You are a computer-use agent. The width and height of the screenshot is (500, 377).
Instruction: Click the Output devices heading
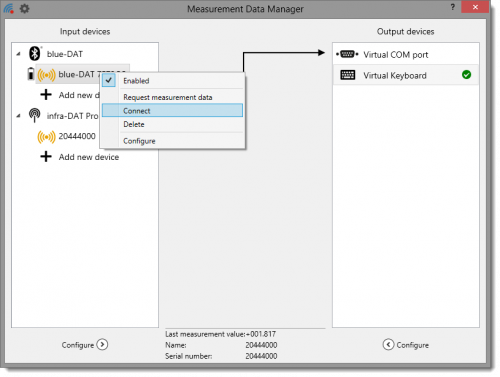pyautogui.click(x=406, y=32)
